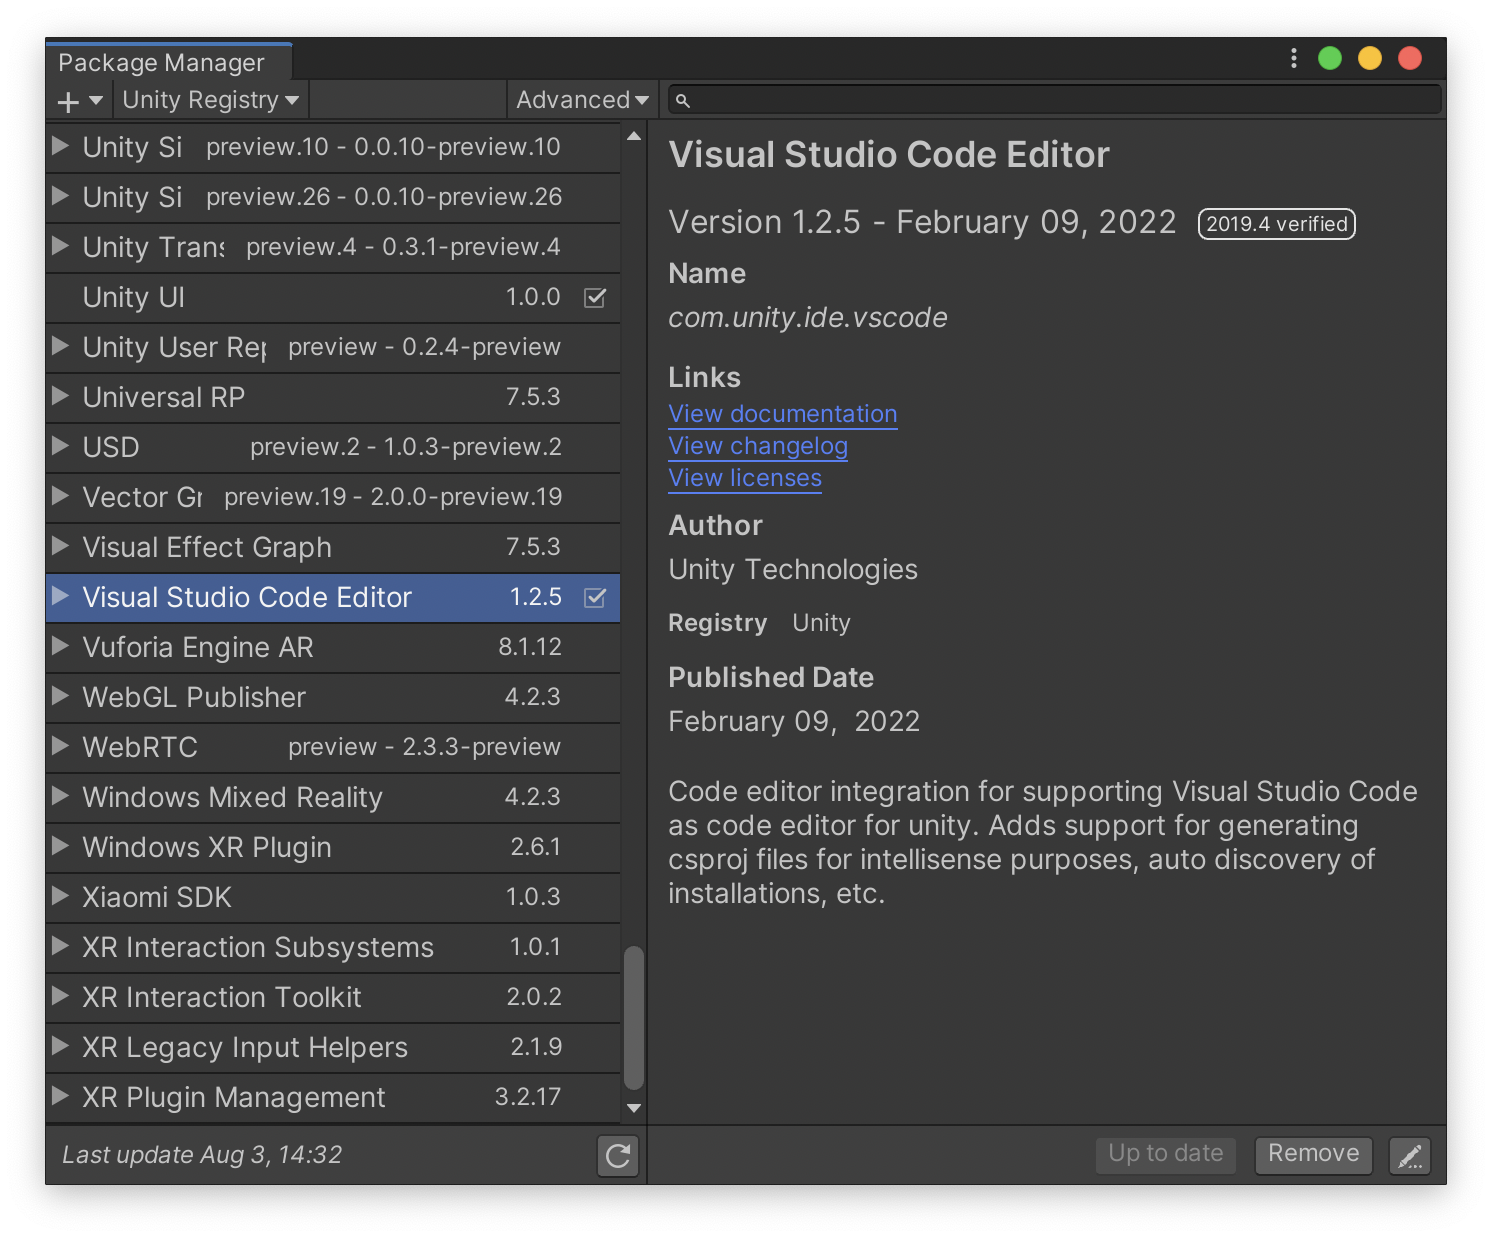The width and height of the screenshot is (1492, 1238).
Task: Click the package search input field
Action: [x=1055, y=100]
